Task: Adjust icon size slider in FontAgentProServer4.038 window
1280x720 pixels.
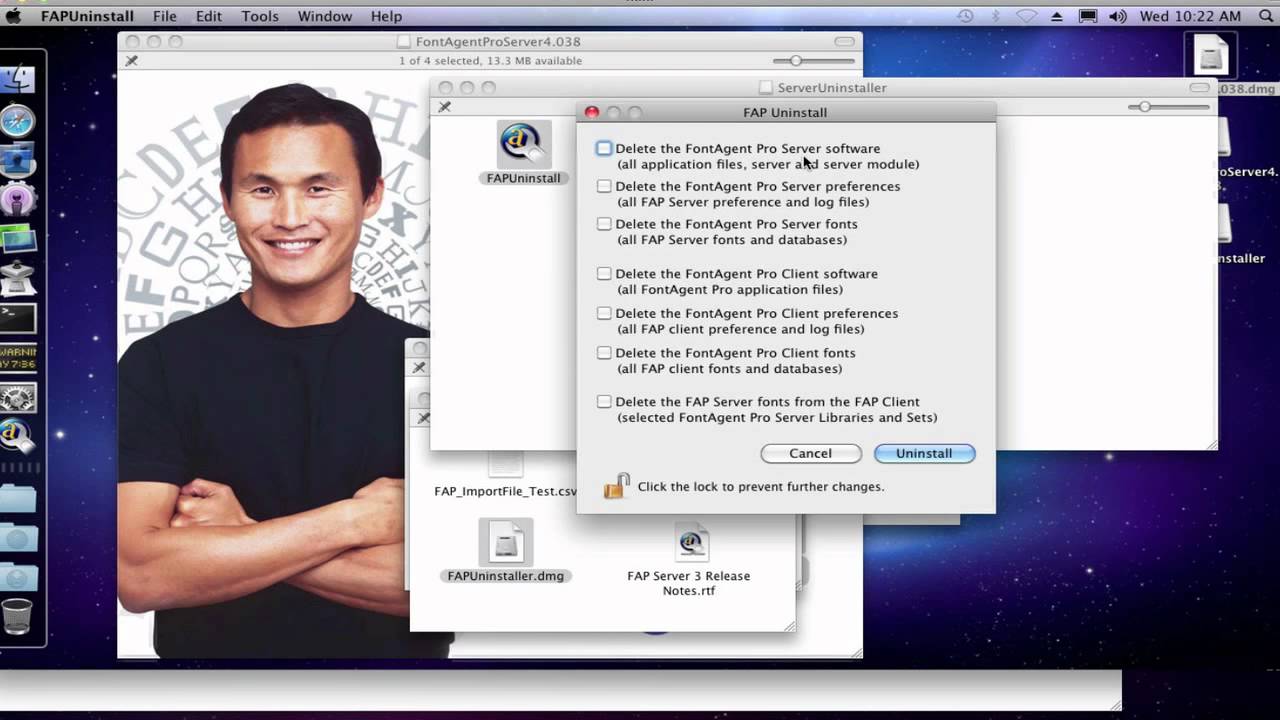Action: tap(794, 61)
